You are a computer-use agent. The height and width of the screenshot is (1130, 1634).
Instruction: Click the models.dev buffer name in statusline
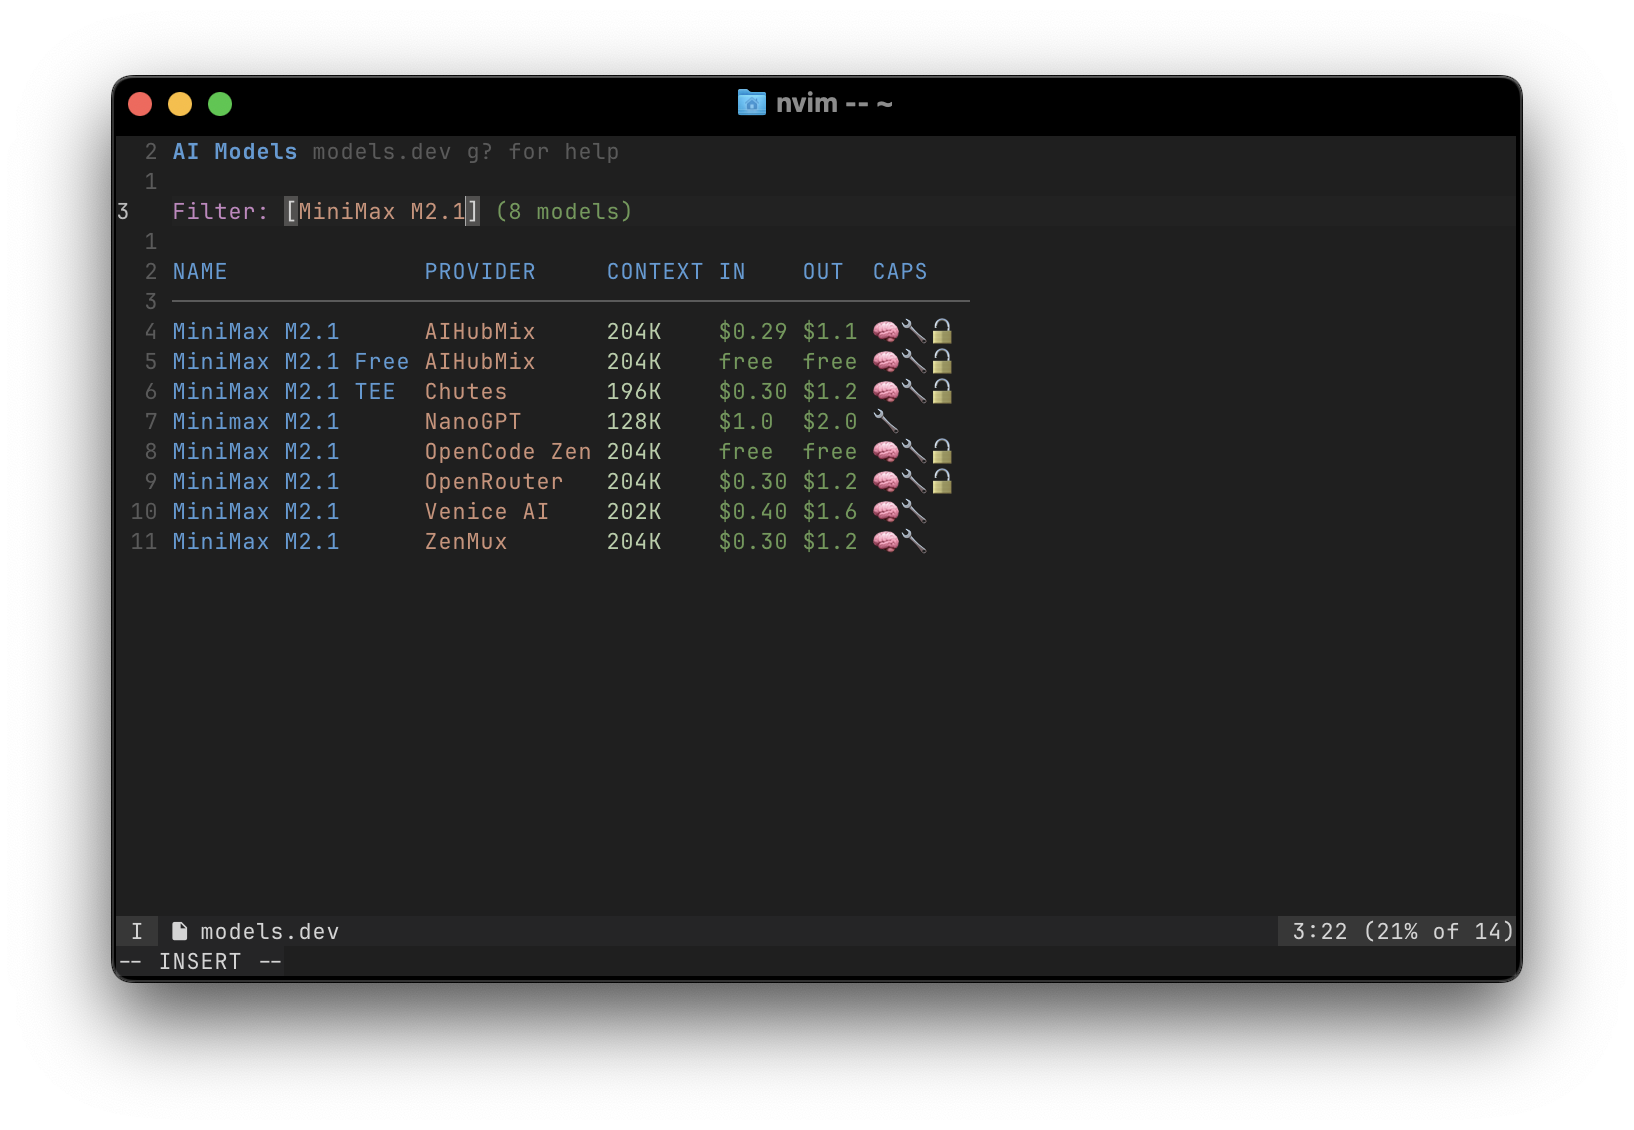coord(270,931)
